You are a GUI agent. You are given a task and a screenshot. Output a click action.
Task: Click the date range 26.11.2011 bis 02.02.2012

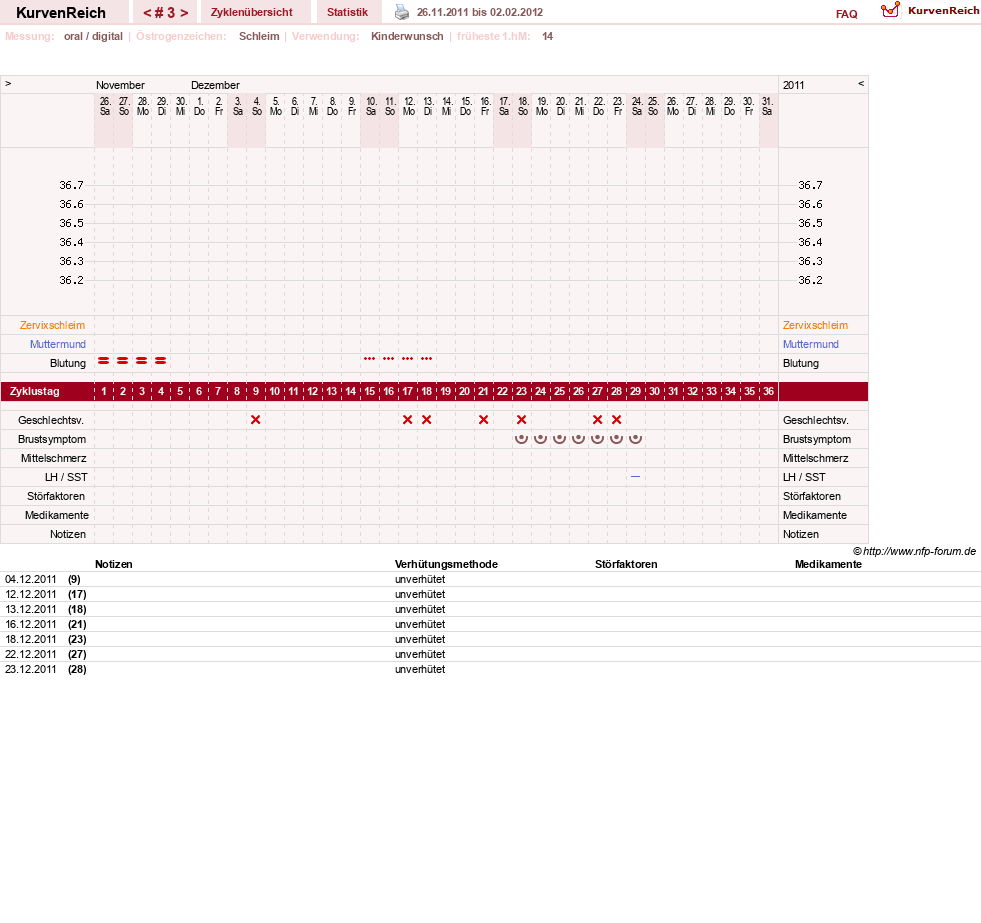pyautogui.click(x=480, y=13)
